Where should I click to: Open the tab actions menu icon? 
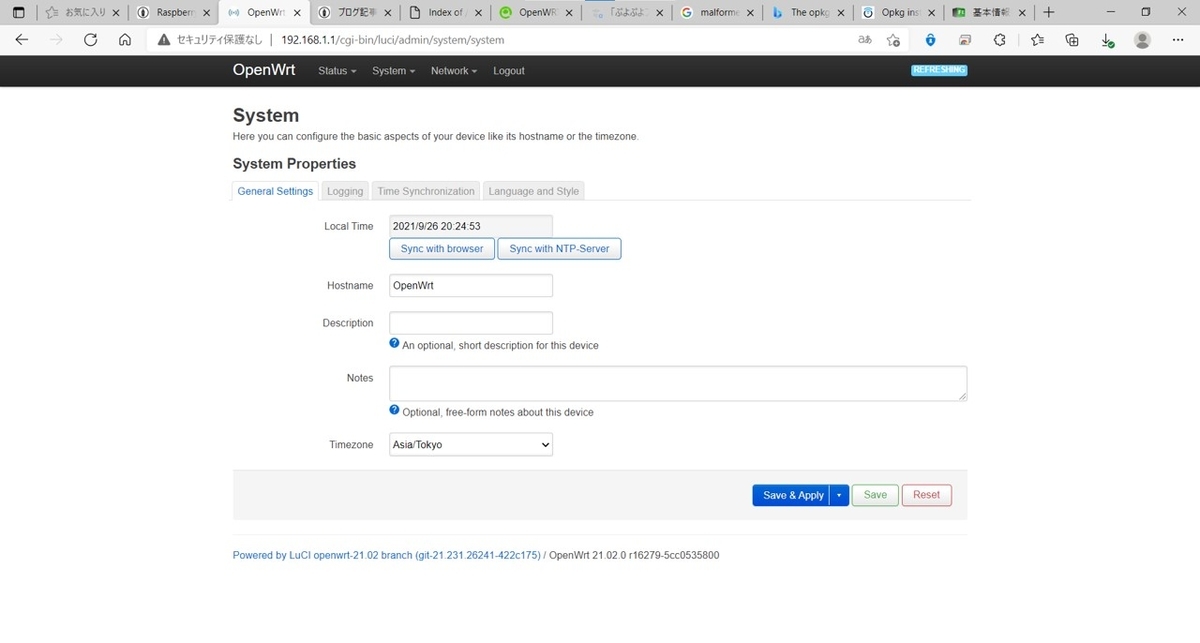click(18, 13)
